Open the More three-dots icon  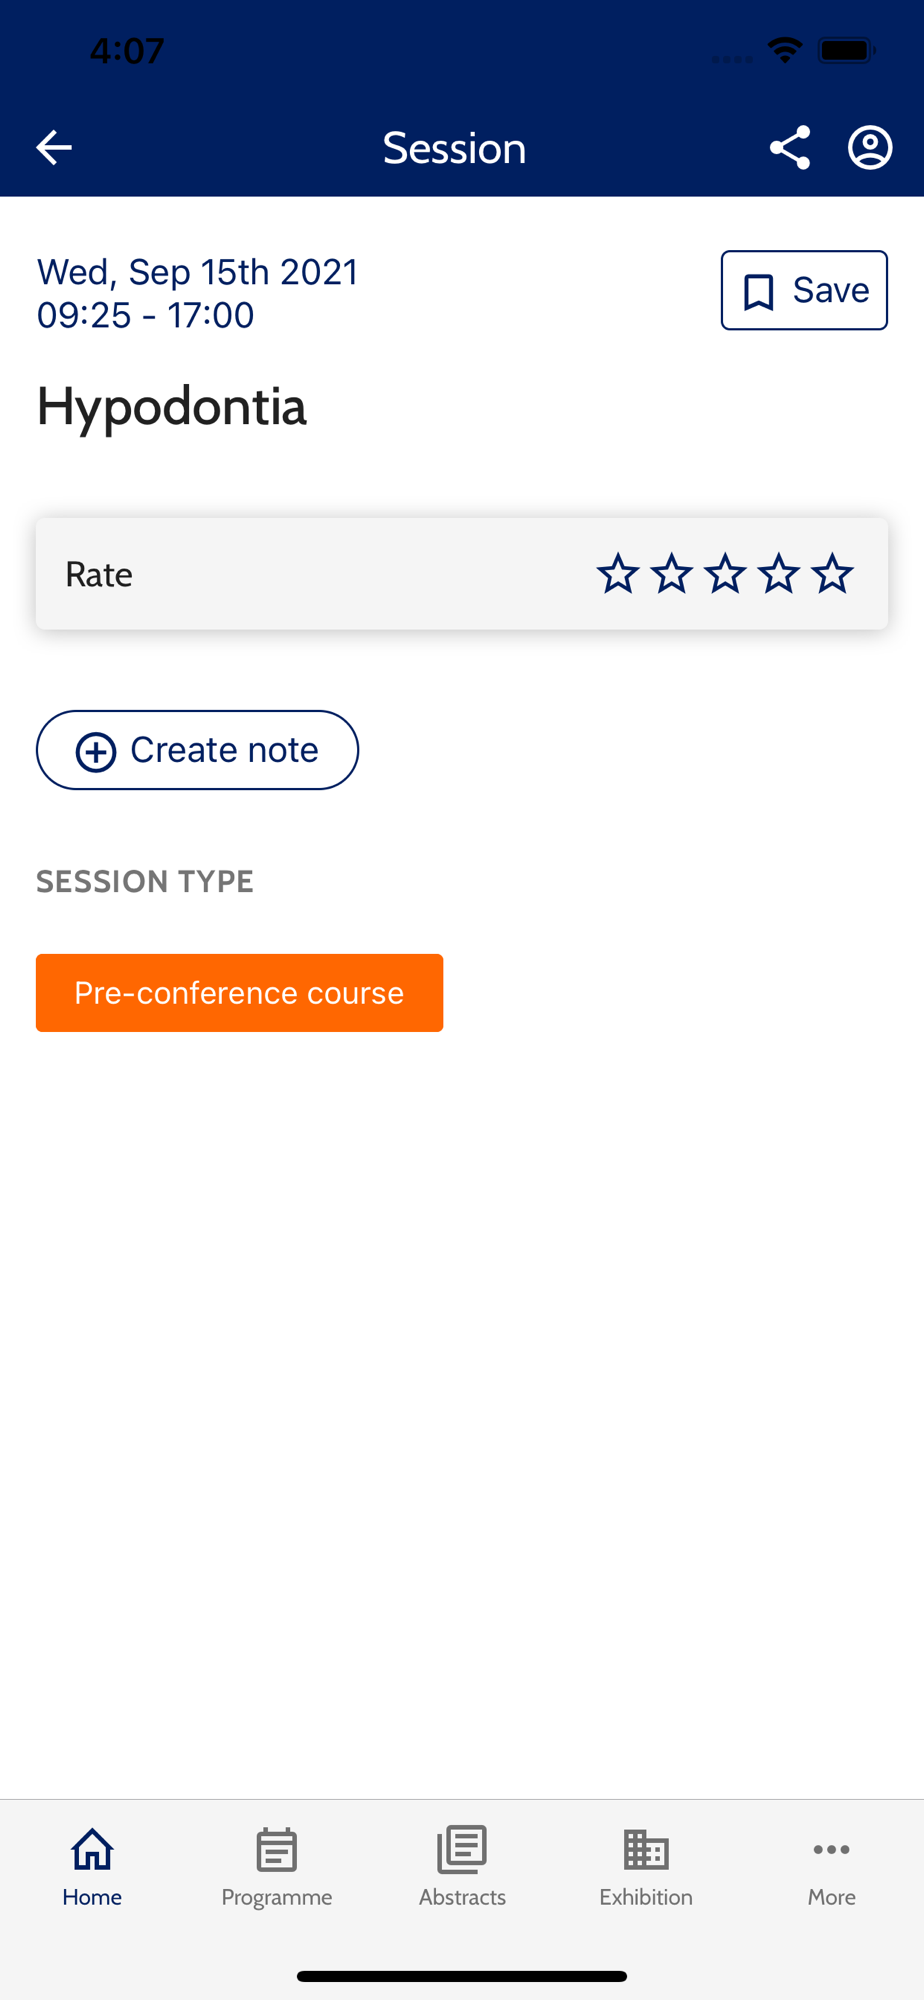[x=832, y=1849]
